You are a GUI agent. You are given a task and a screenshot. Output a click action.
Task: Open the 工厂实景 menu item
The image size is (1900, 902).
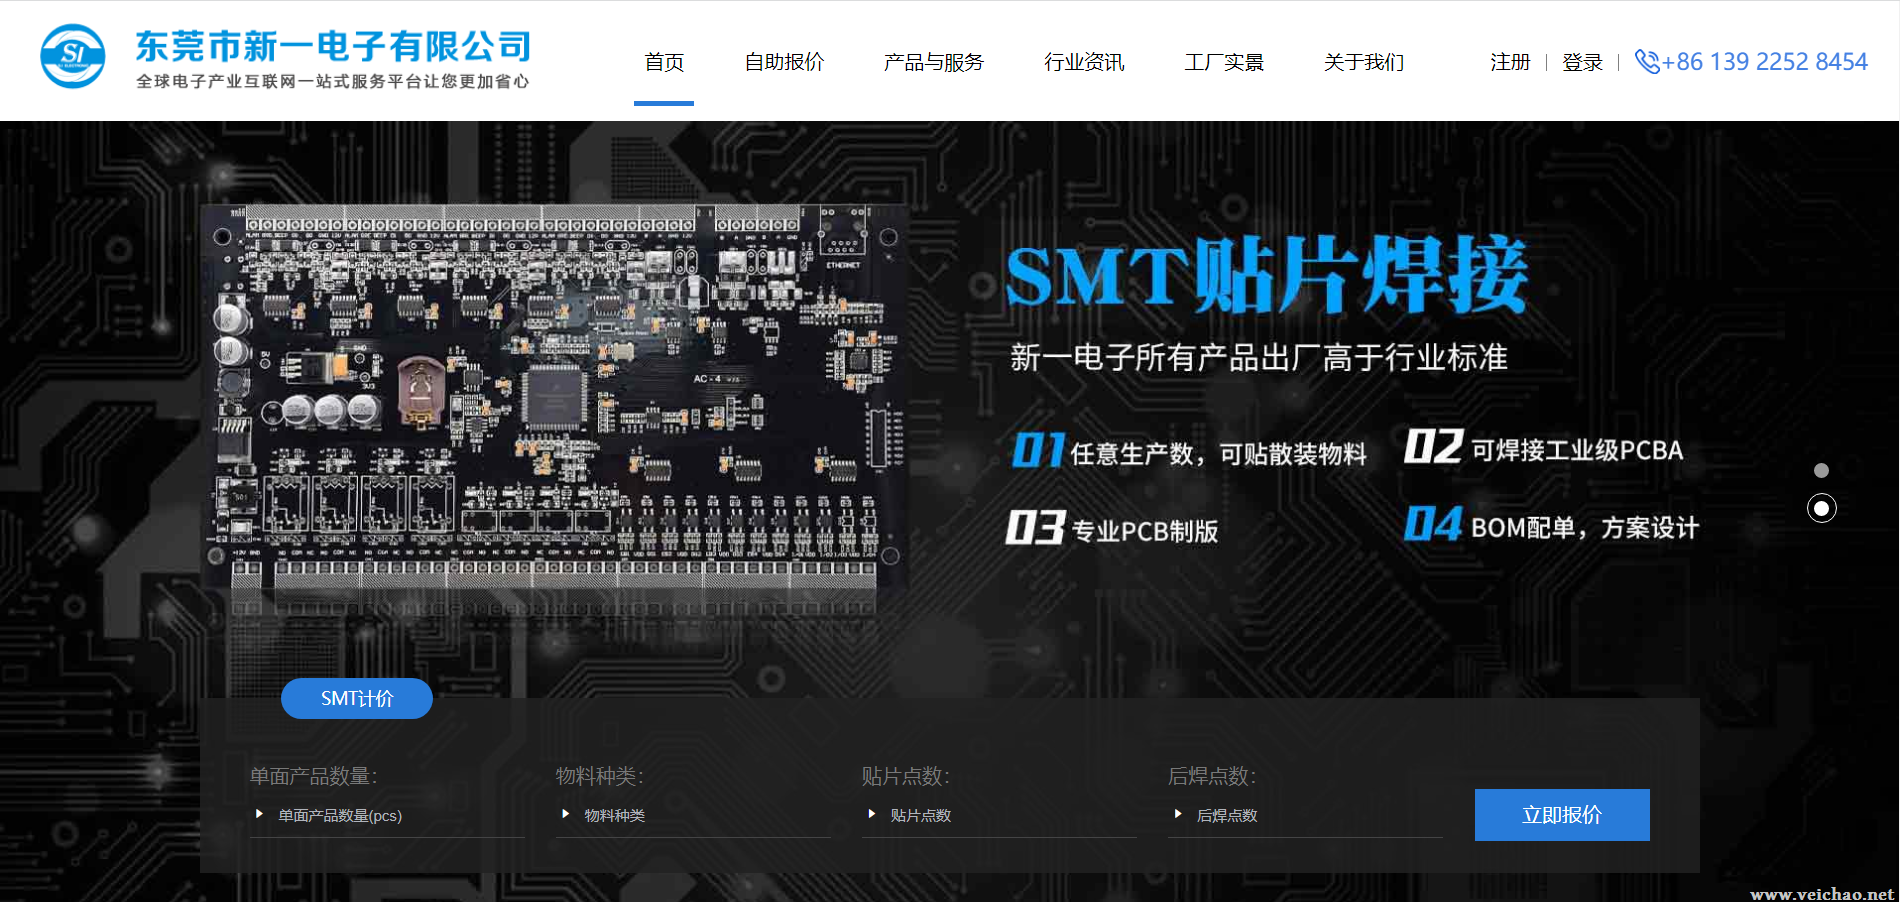pyautogui.click(x=1224, y=62)
